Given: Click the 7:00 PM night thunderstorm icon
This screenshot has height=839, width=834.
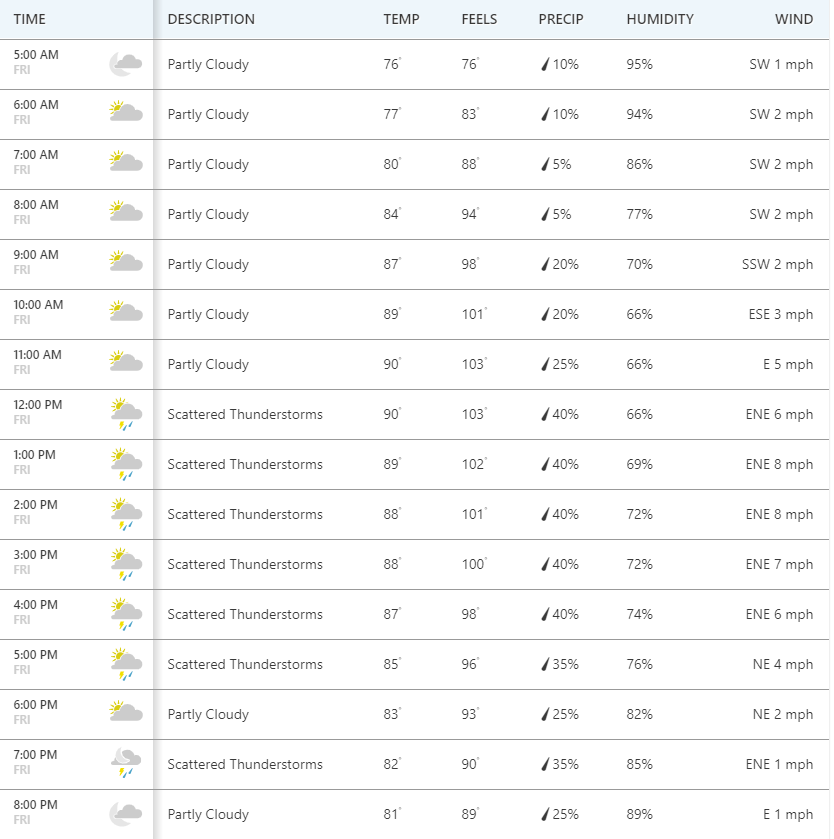Looking at the screenshot, I should [125, 764].
